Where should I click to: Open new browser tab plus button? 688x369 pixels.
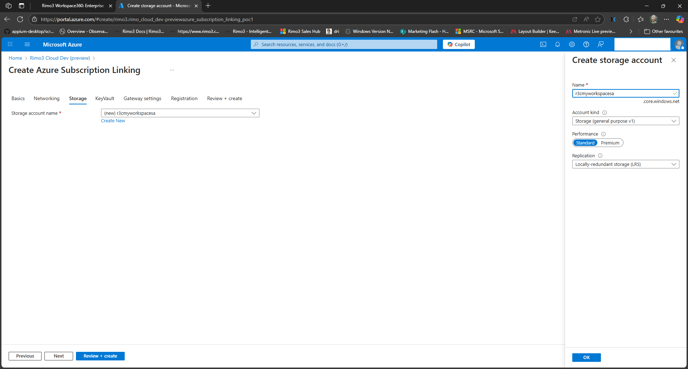point(208,6)
